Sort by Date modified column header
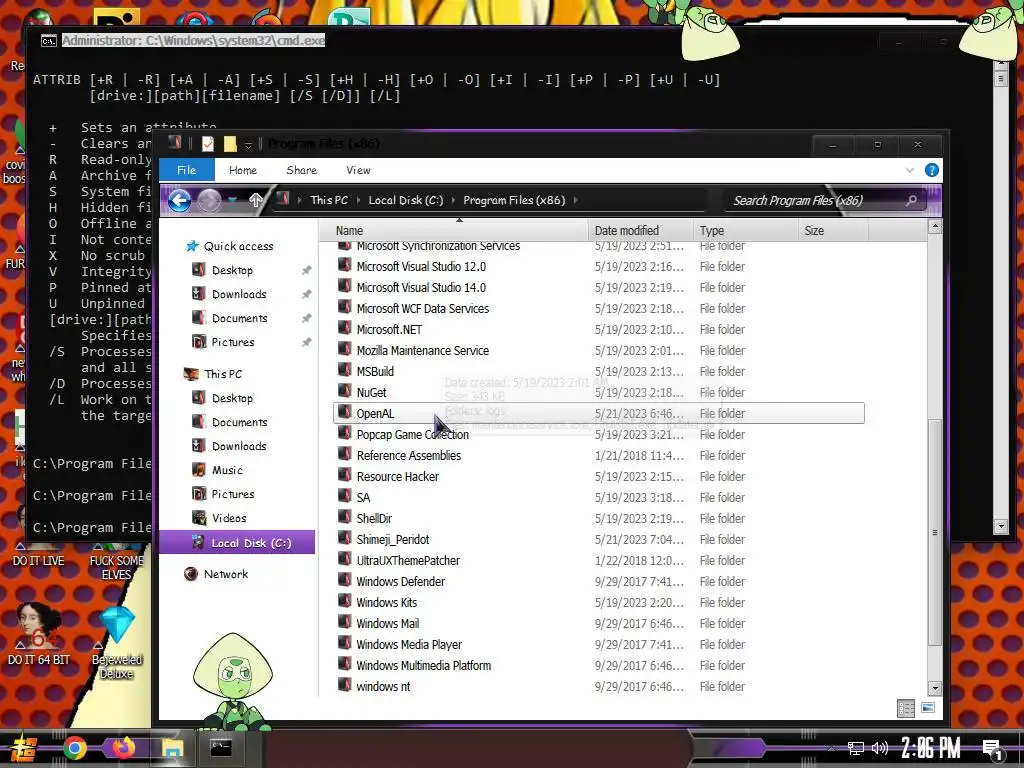 pyautogui.click(x=641, y=231)
